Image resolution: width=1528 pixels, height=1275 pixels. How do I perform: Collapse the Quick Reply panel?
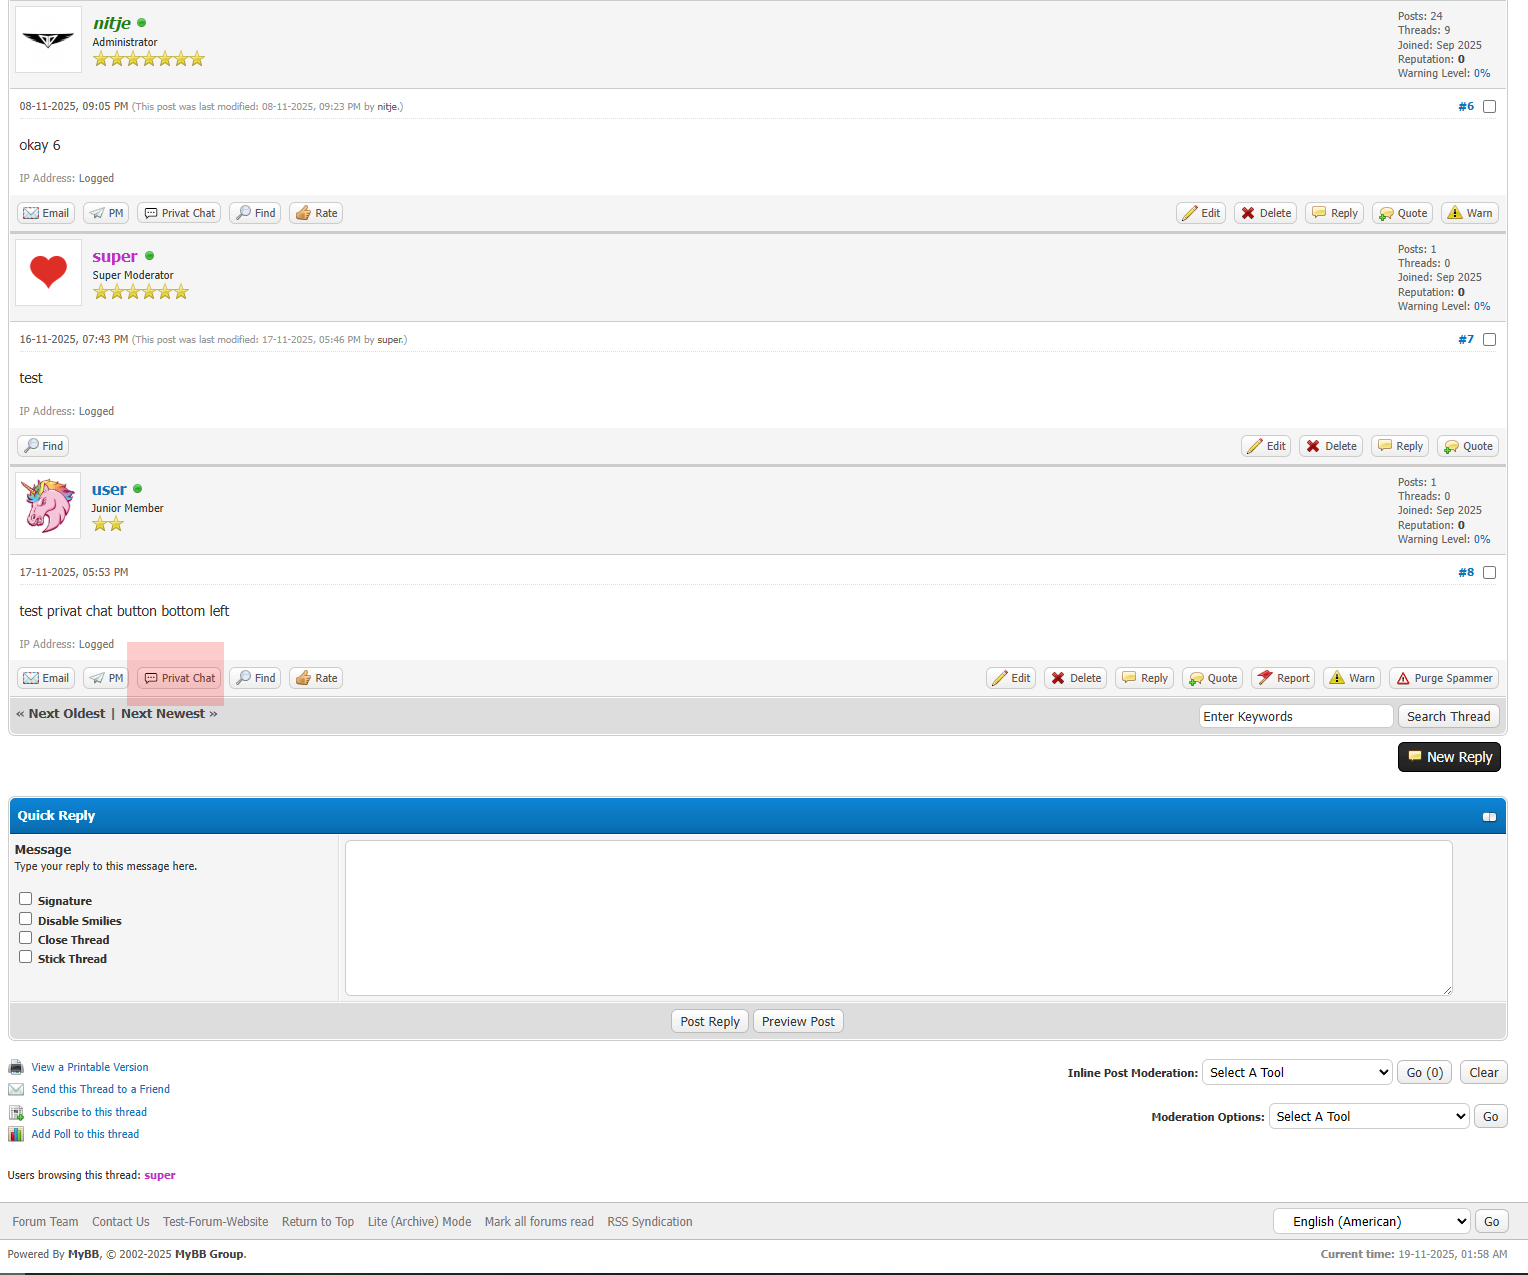tap(1489, 817)
